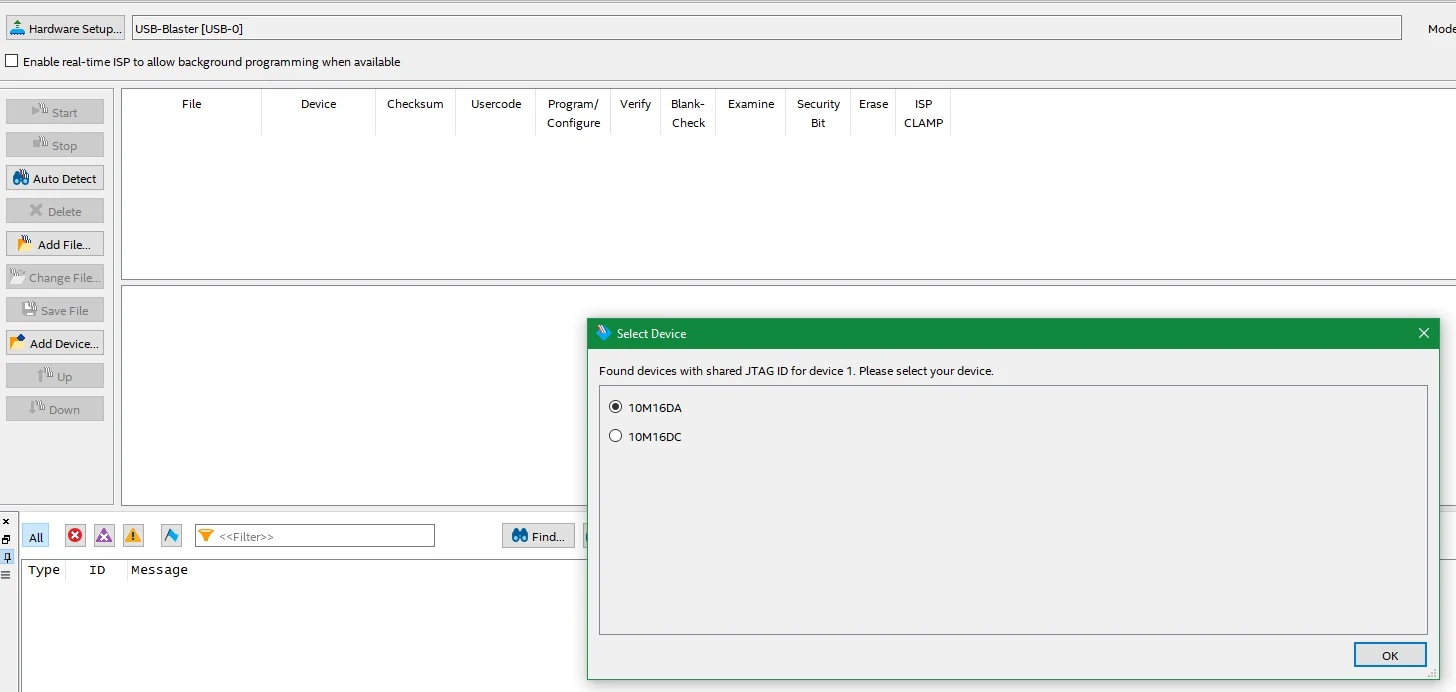
Task: Toggle the info flag message filter
Action: tap(171, 536)
